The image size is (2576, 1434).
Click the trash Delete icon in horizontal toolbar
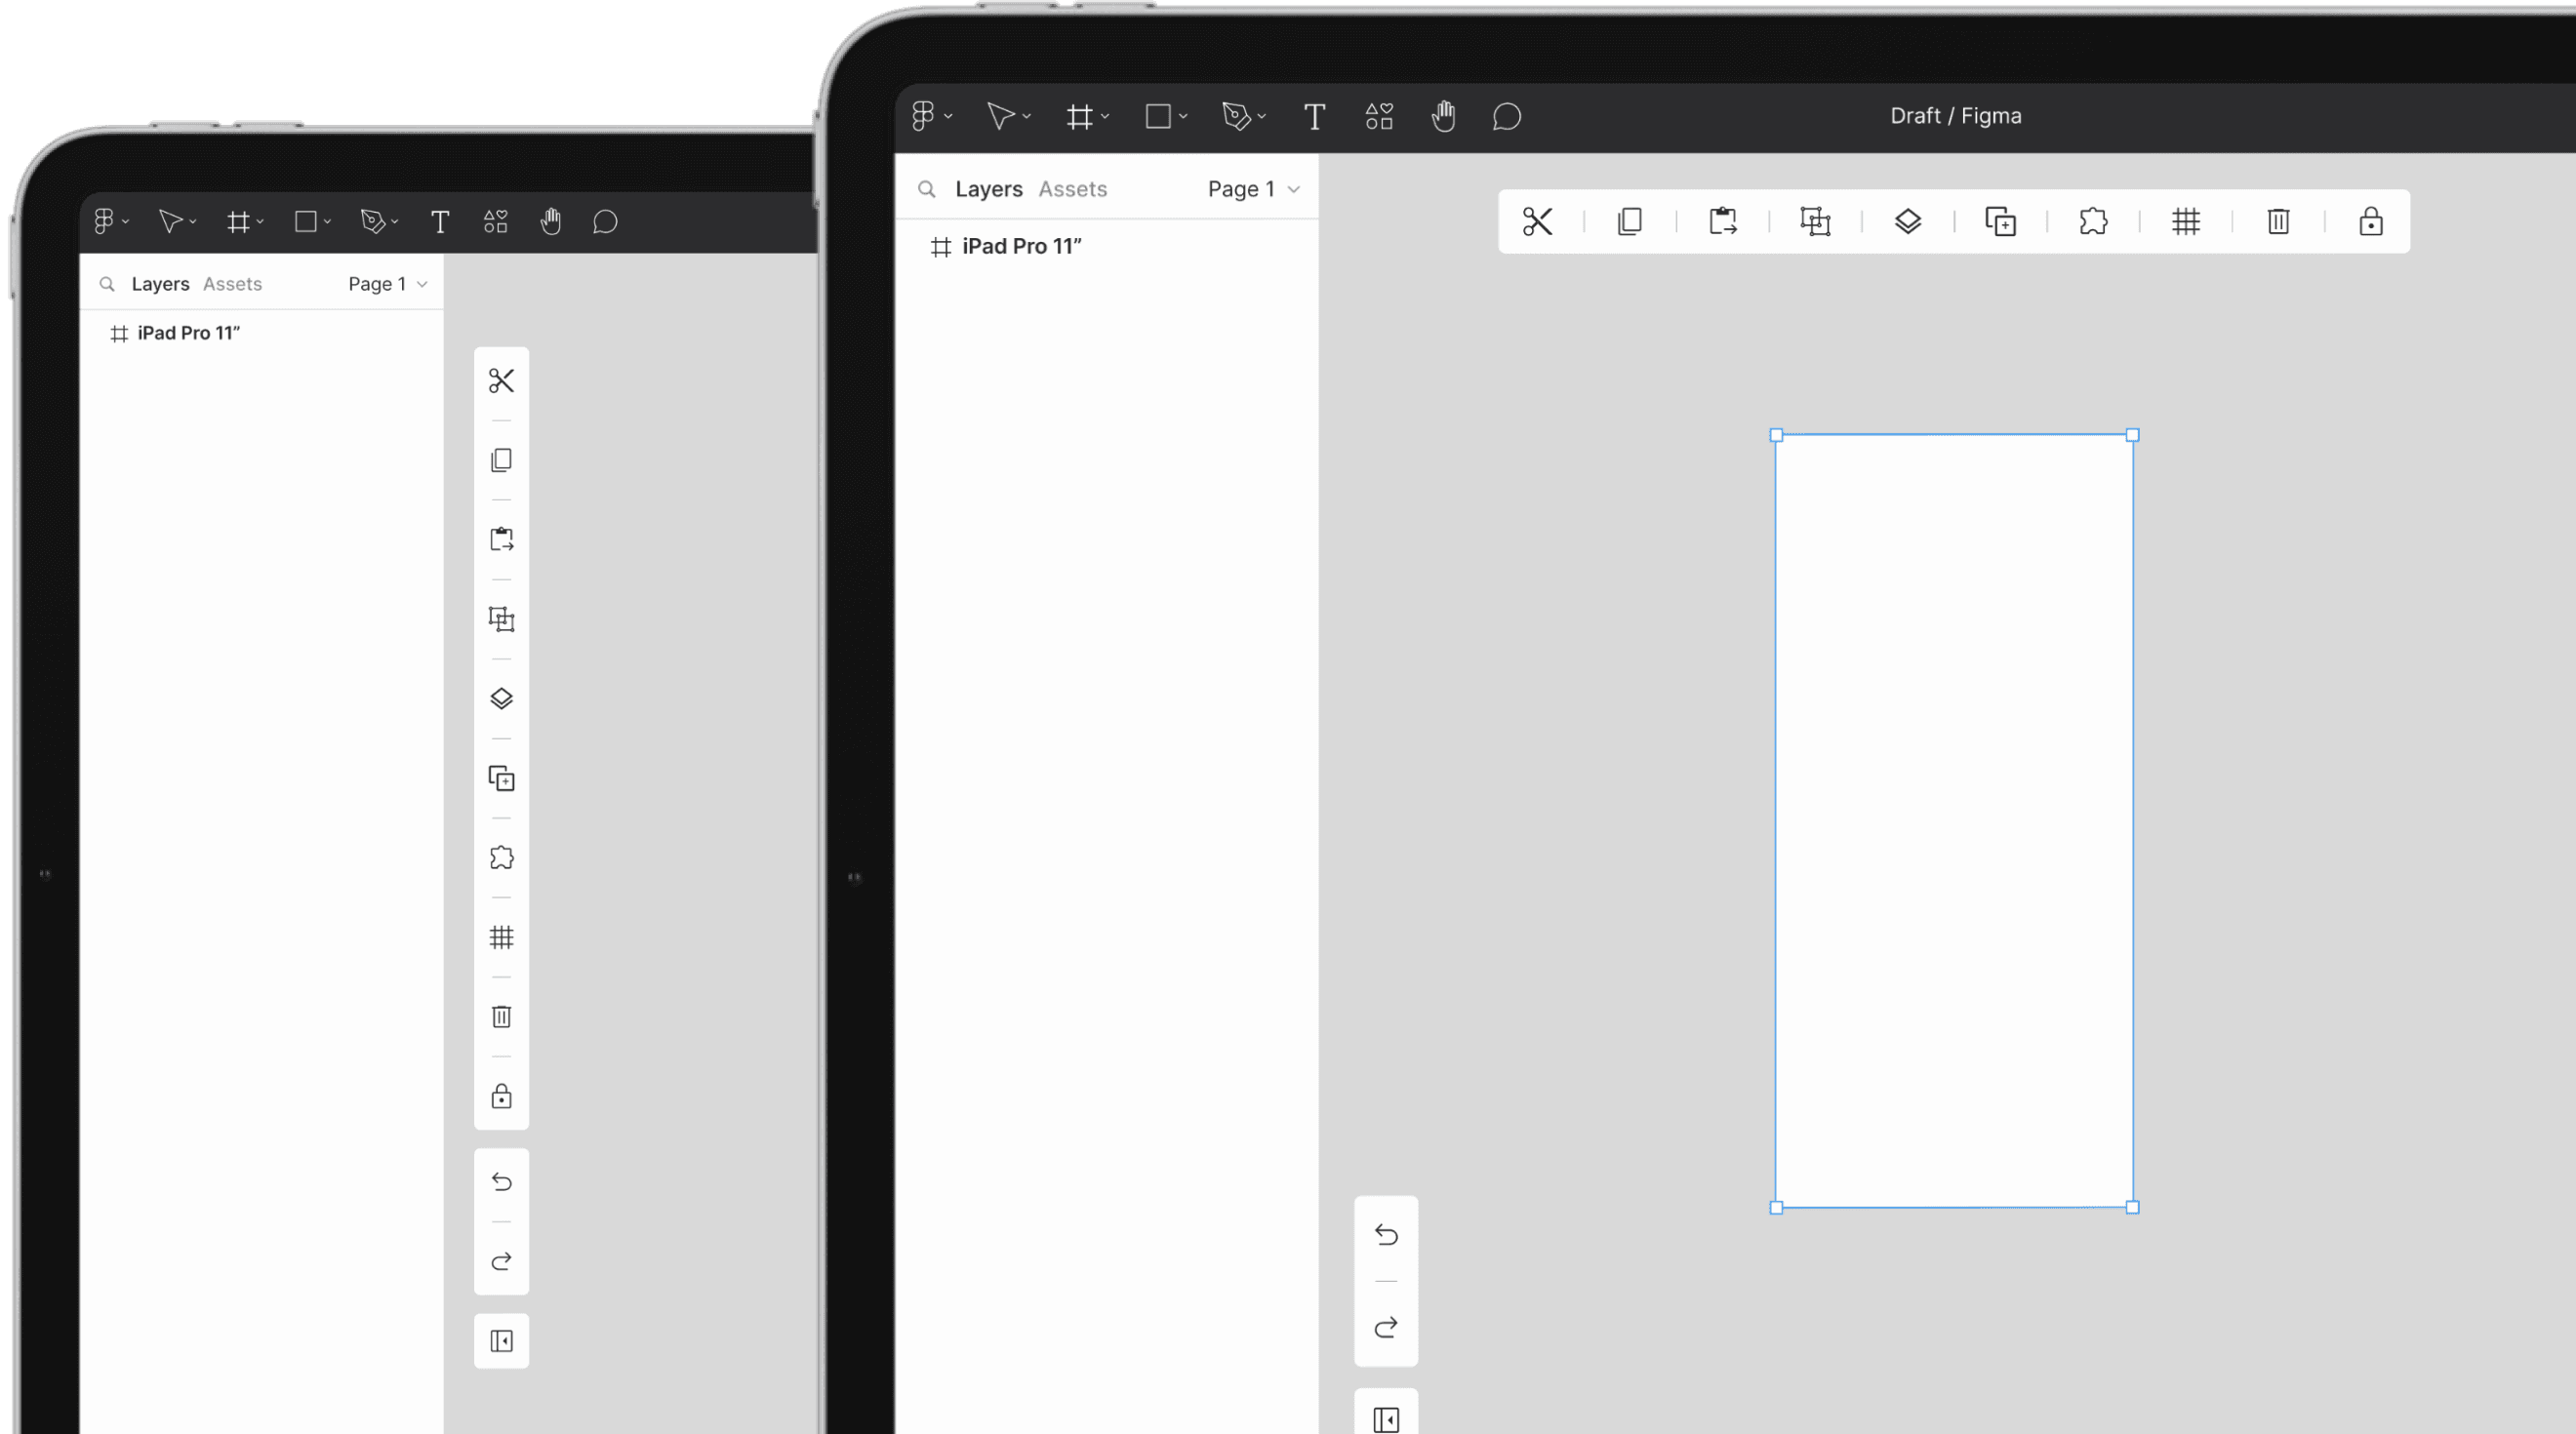coord(2278,221)
